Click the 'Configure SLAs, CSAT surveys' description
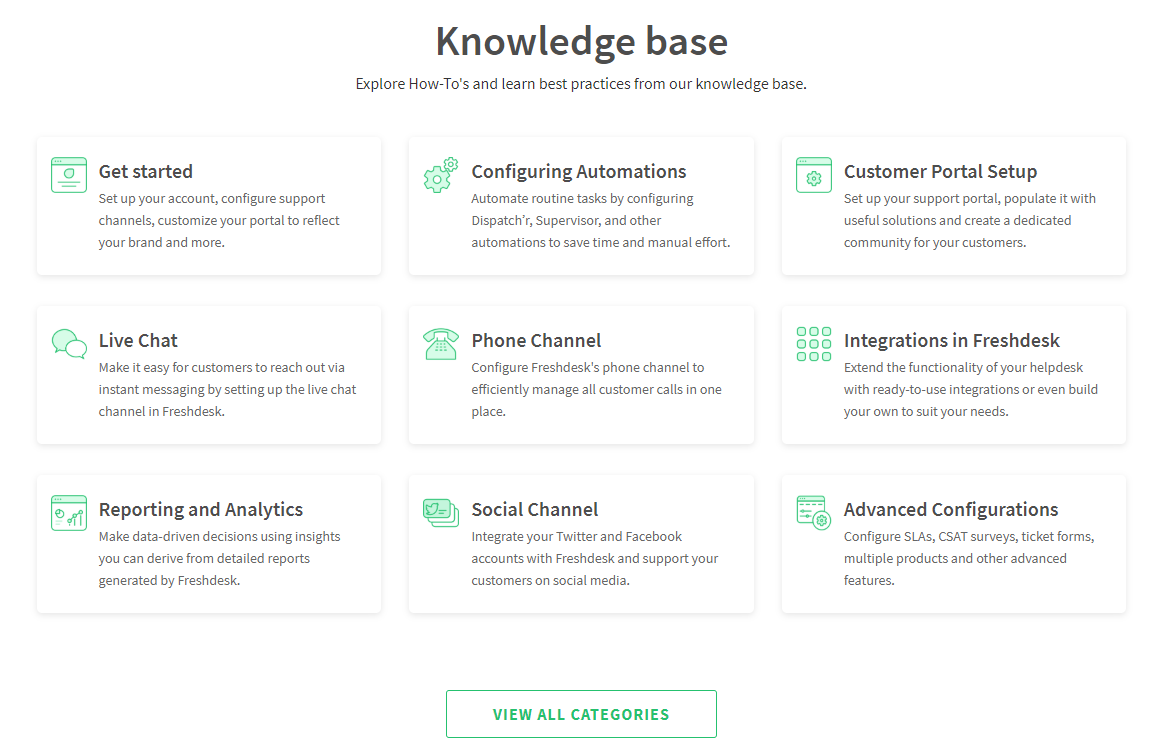The width and height of the screenshot is (1167, 753). tap(969, 558)
